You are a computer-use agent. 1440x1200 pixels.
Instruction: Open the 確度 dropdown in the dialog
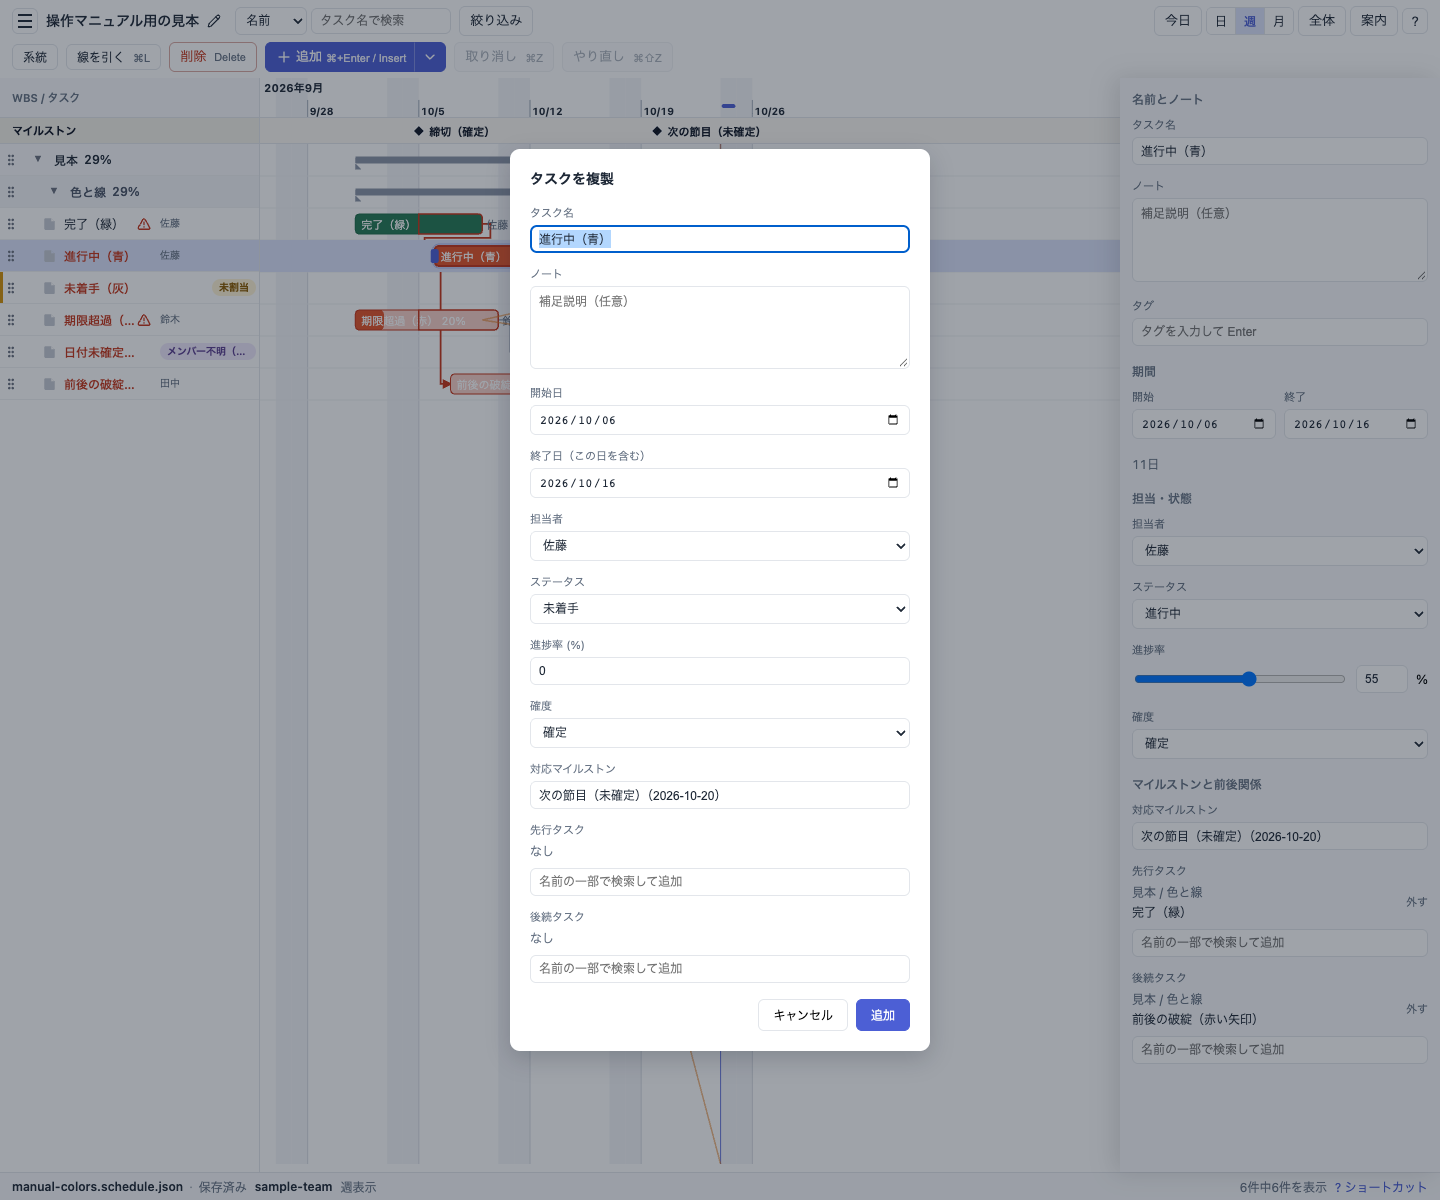(720, 733)
